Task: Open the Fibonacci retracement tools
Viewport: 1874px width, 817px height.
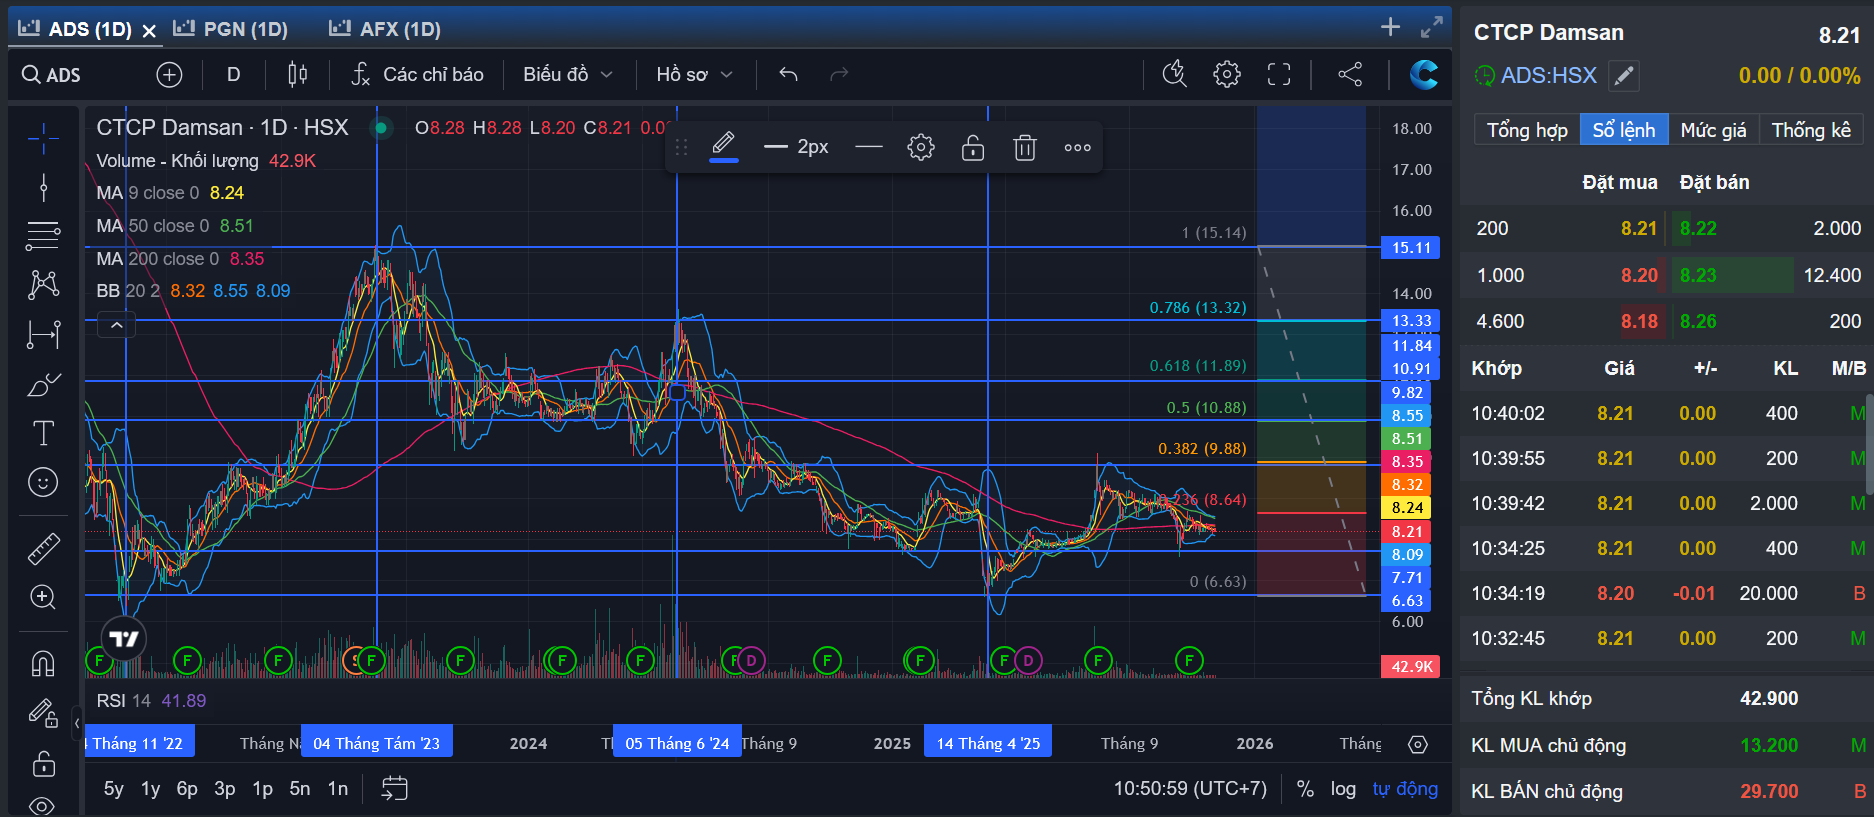Action: [x=43, y=236]
